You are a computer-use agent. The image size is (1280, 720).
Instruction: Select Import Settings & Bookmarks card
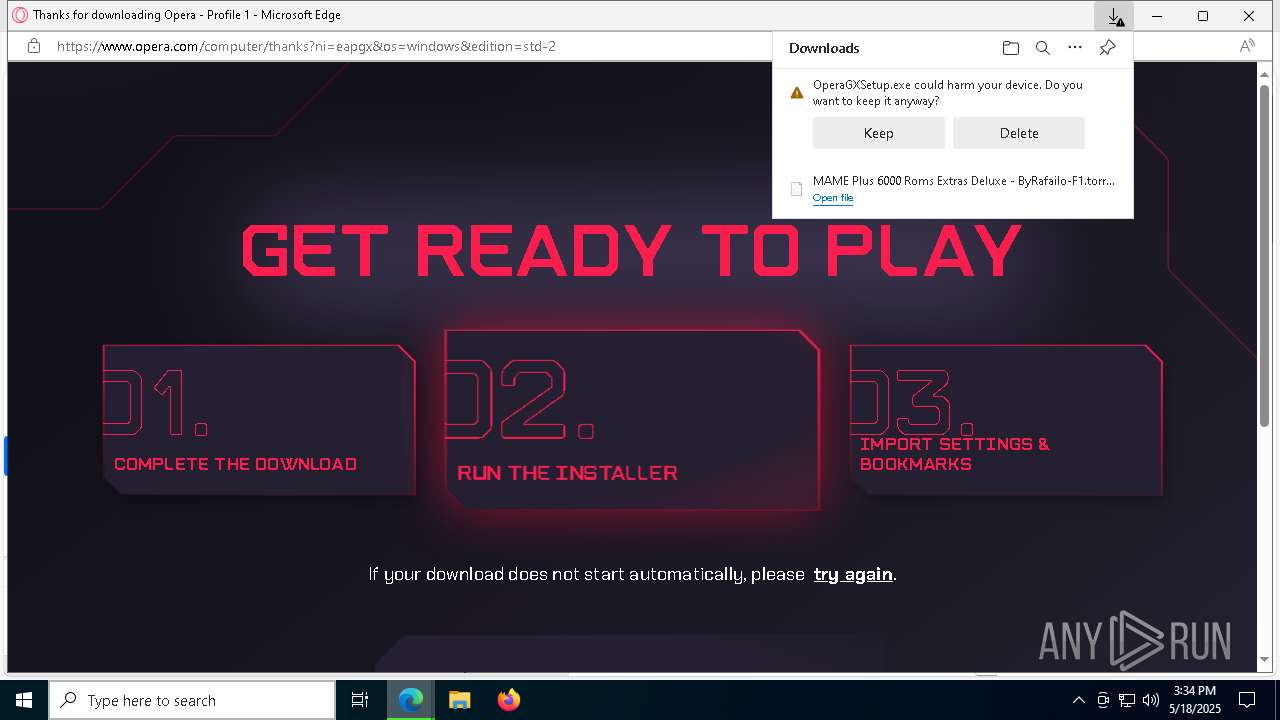point(1006,419)
